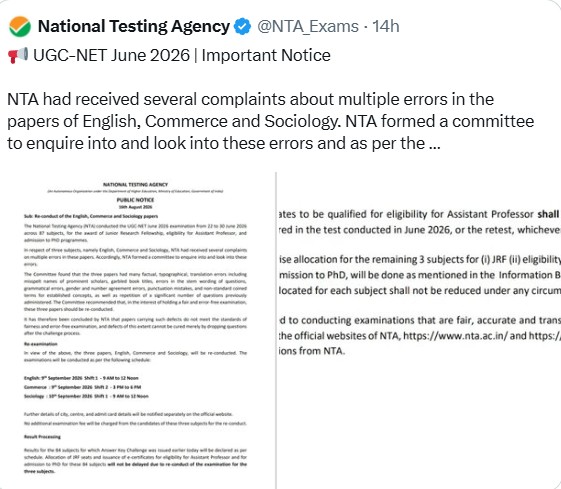The width and height of the screenshot is (561, 489).
Task: Click the blue verified badge icon
Action: tap(243, 27)
